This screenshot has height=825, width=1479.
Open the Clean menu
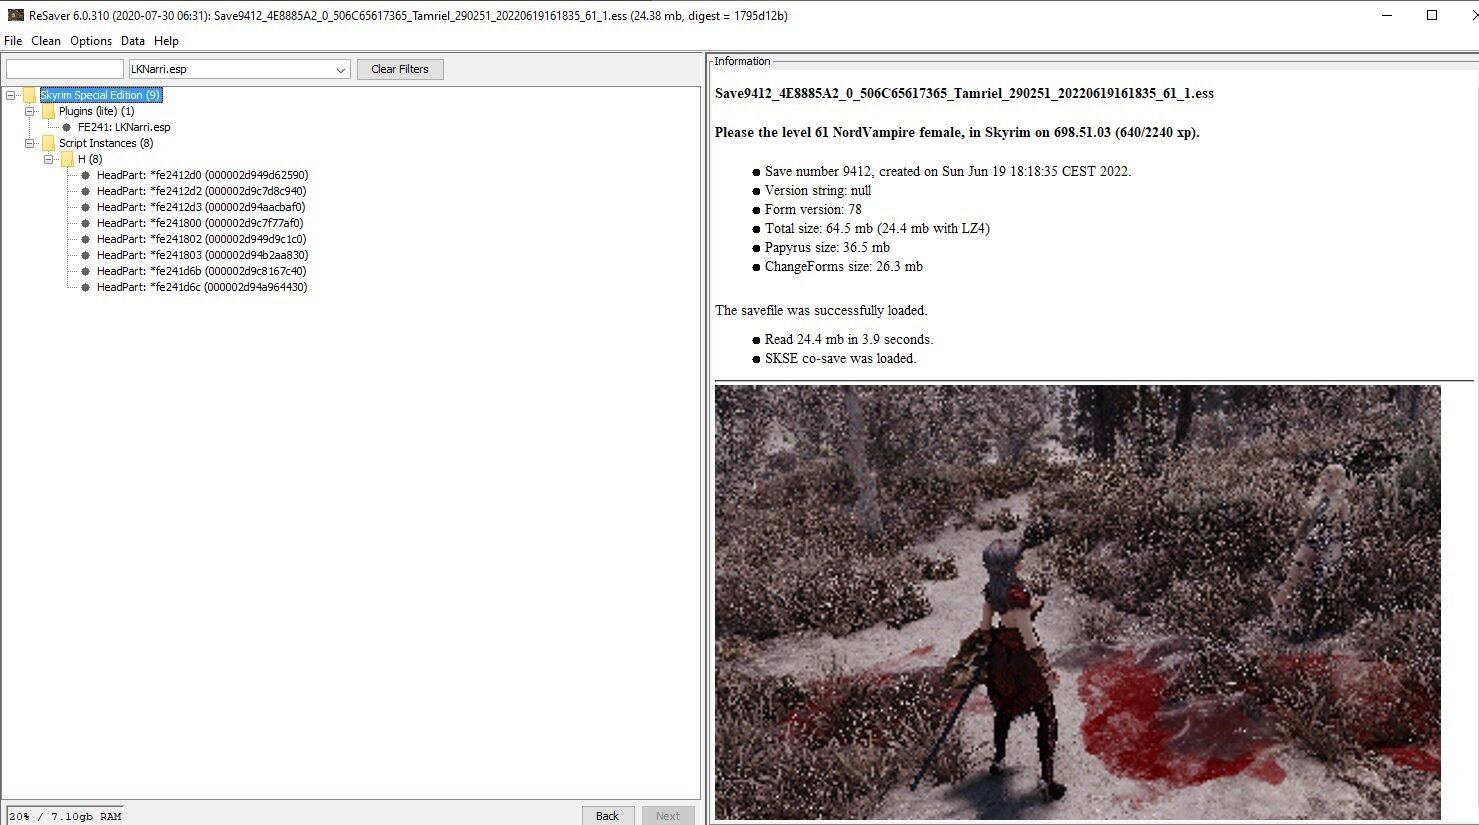pyautogui.click(x=46, y=41)
